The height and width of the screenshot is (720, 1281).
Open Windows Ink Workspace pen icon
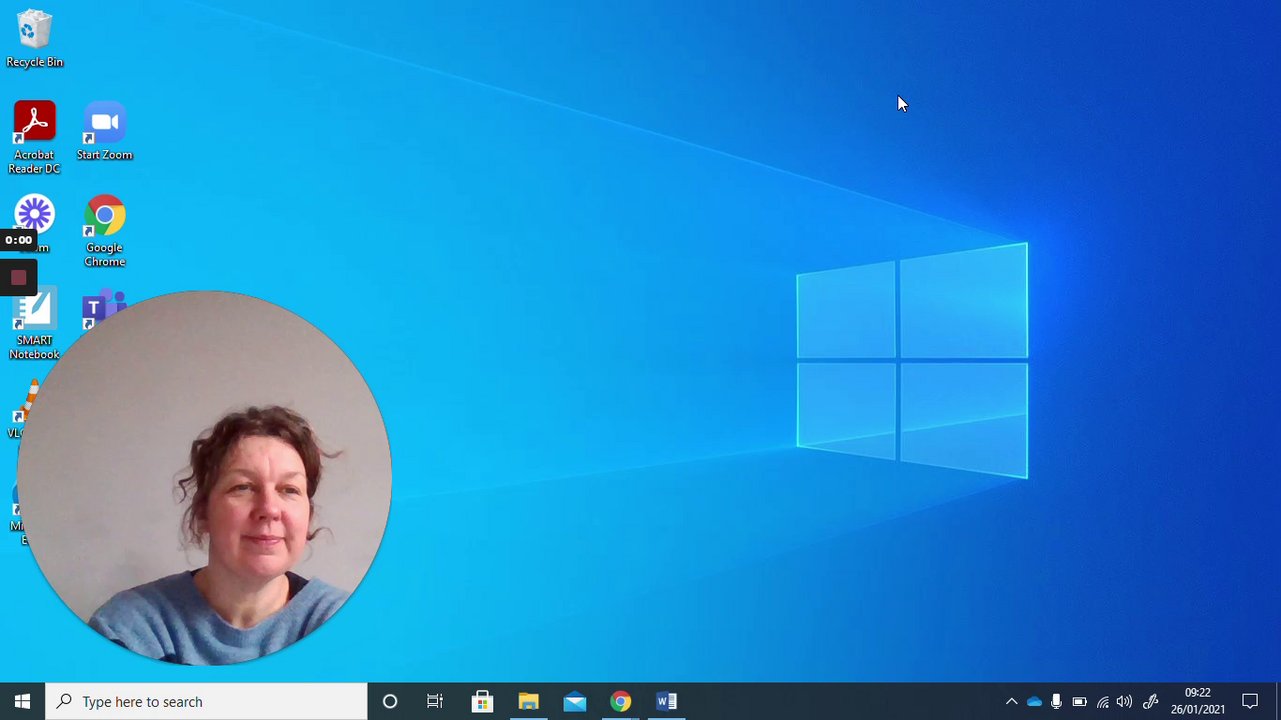pyautogui.click(x=1150, y=701)
